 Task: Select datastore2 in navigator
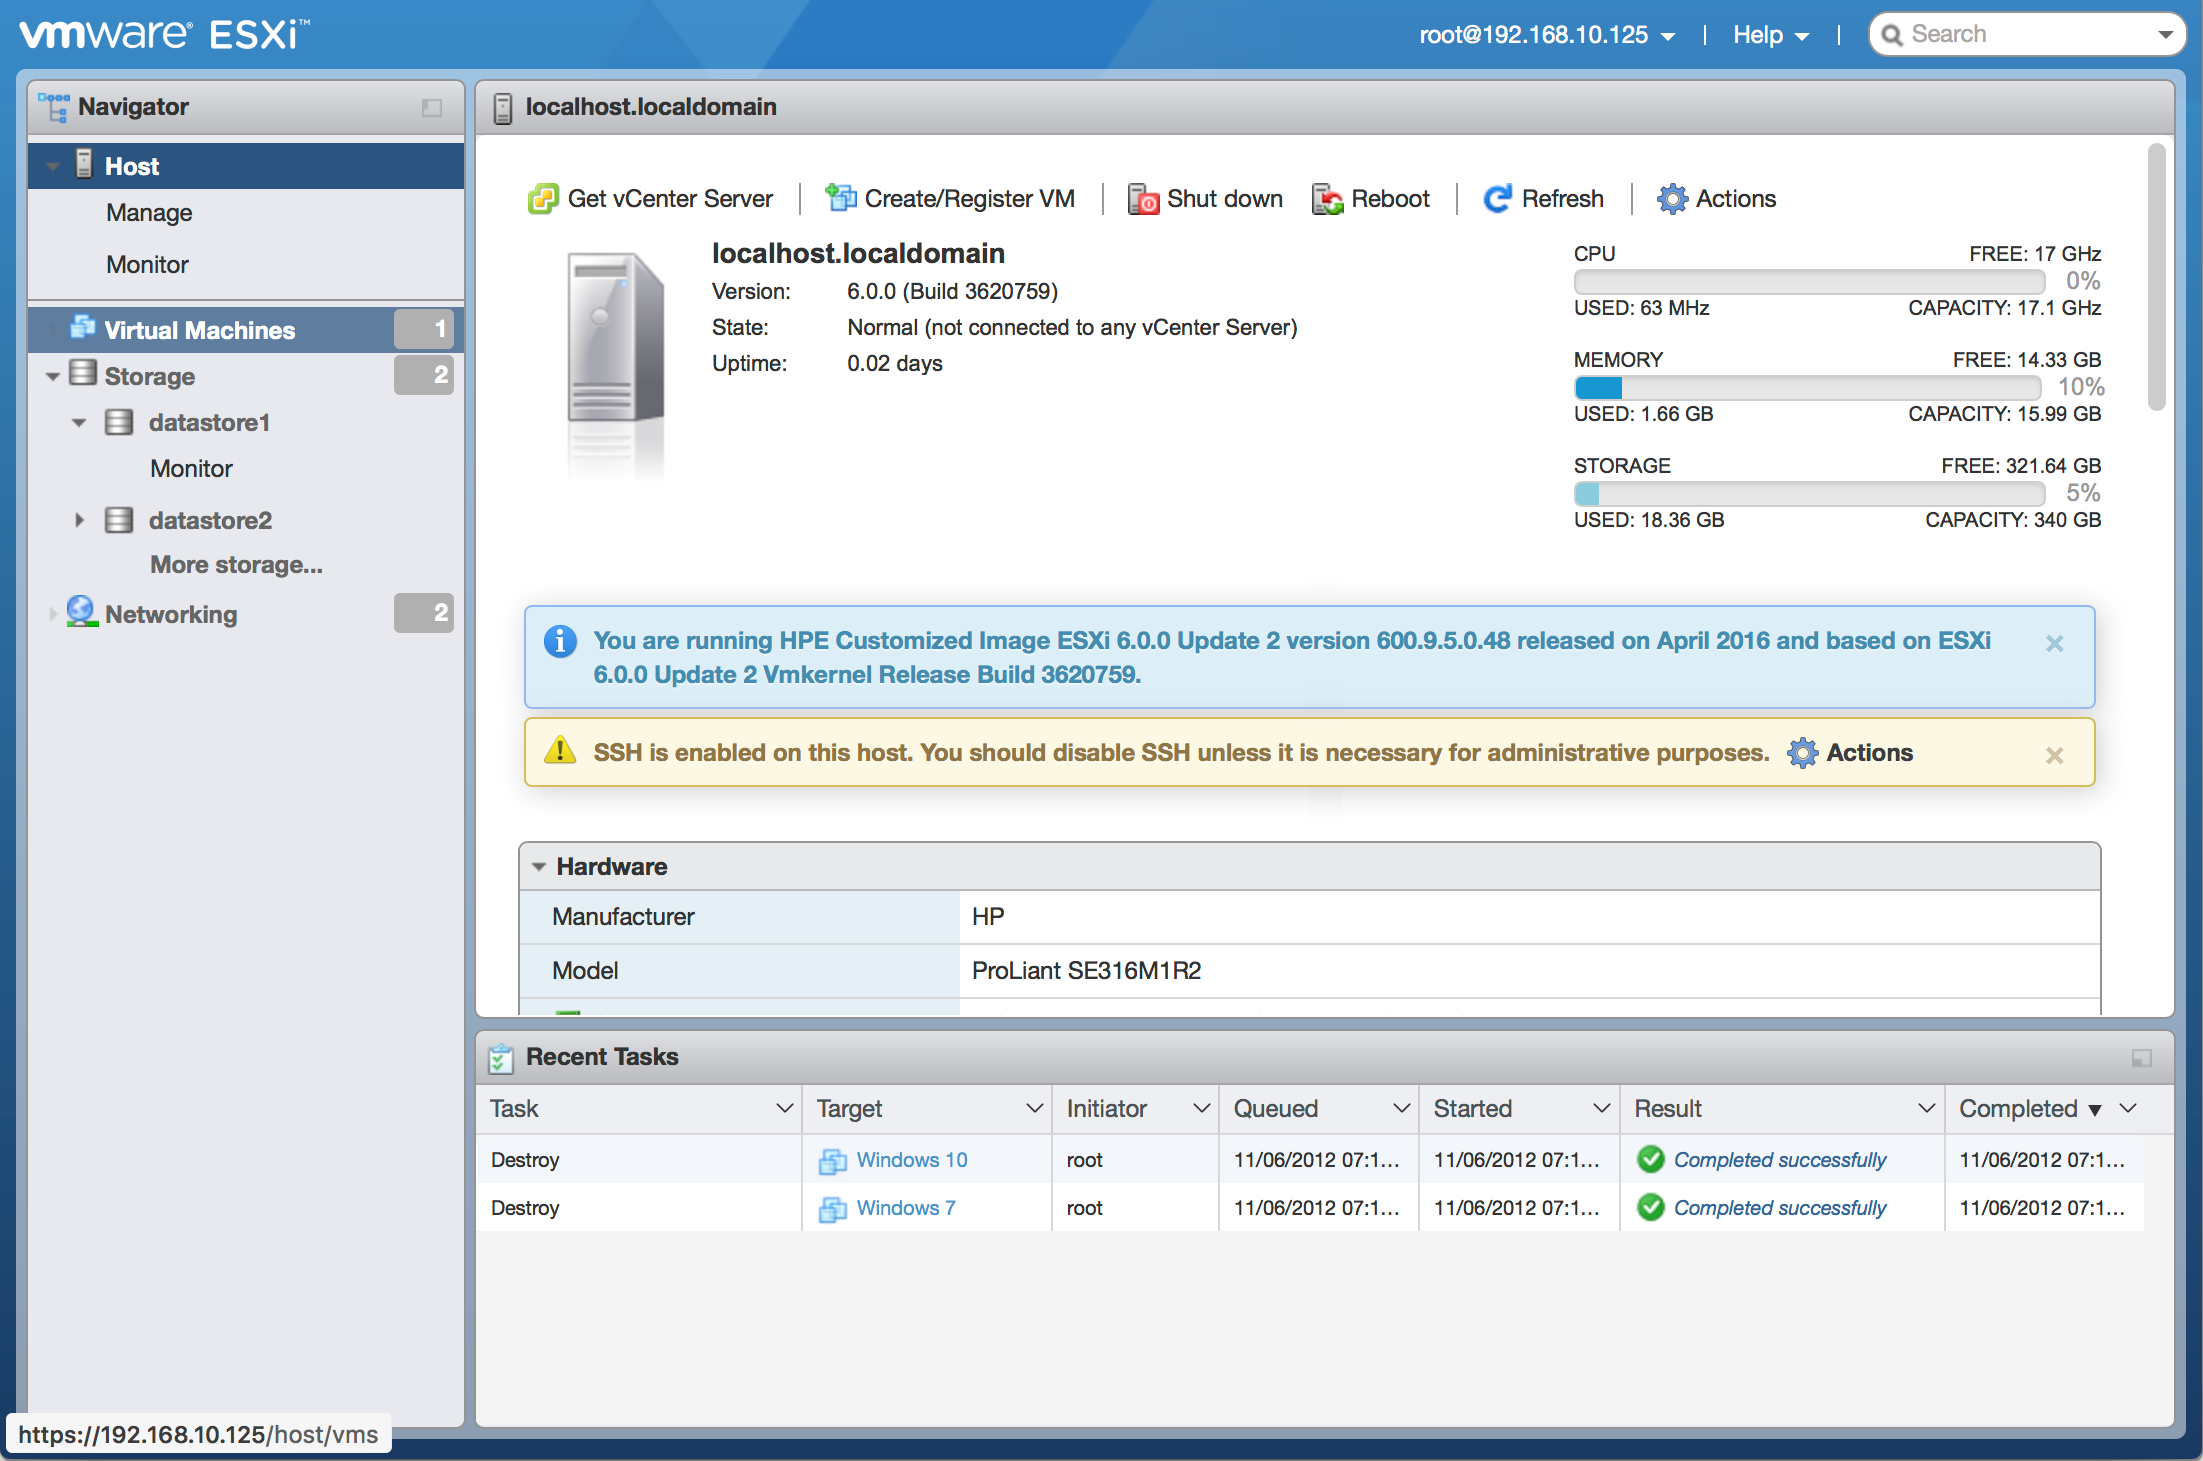[210, 521]
